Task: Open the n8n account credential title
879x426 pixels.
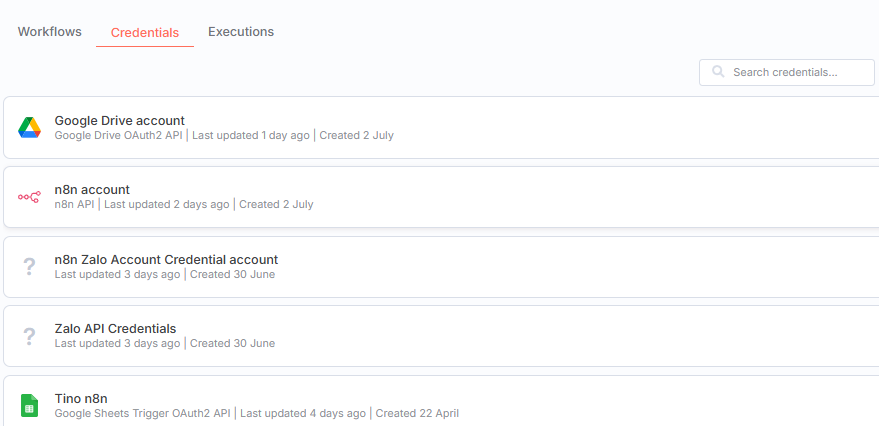Action: tap(92, 189)
